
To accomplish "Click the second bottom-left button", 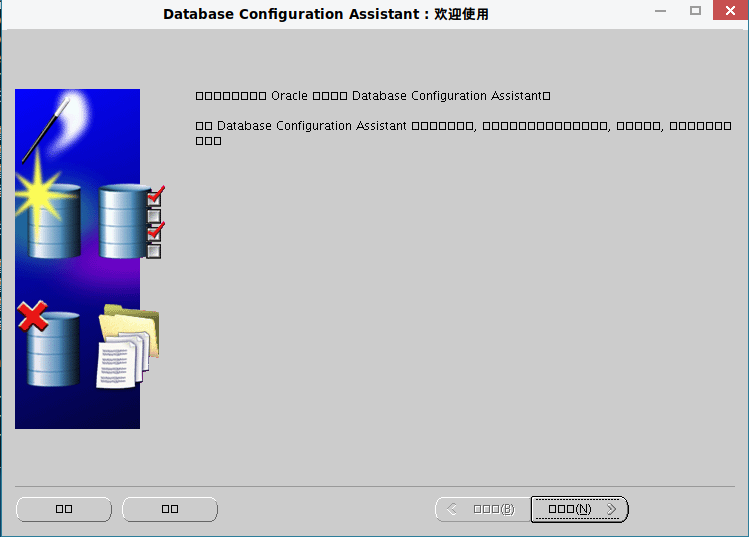I will click(170, 509).
